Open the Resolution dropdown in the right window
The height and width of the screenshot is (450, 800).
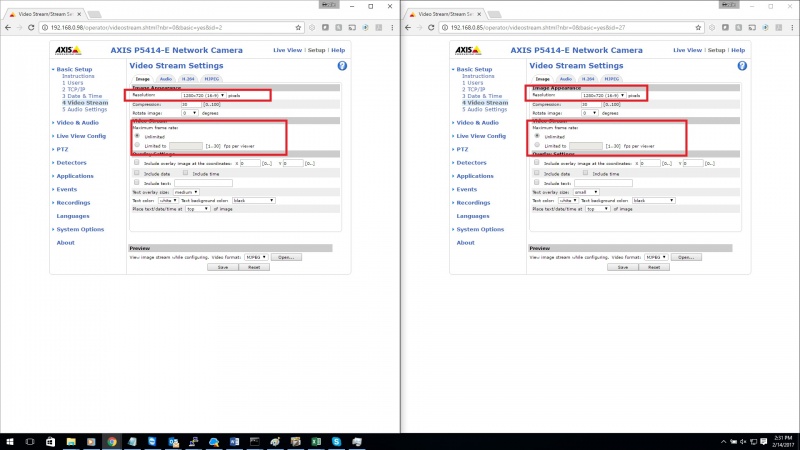tap(603, 95)
